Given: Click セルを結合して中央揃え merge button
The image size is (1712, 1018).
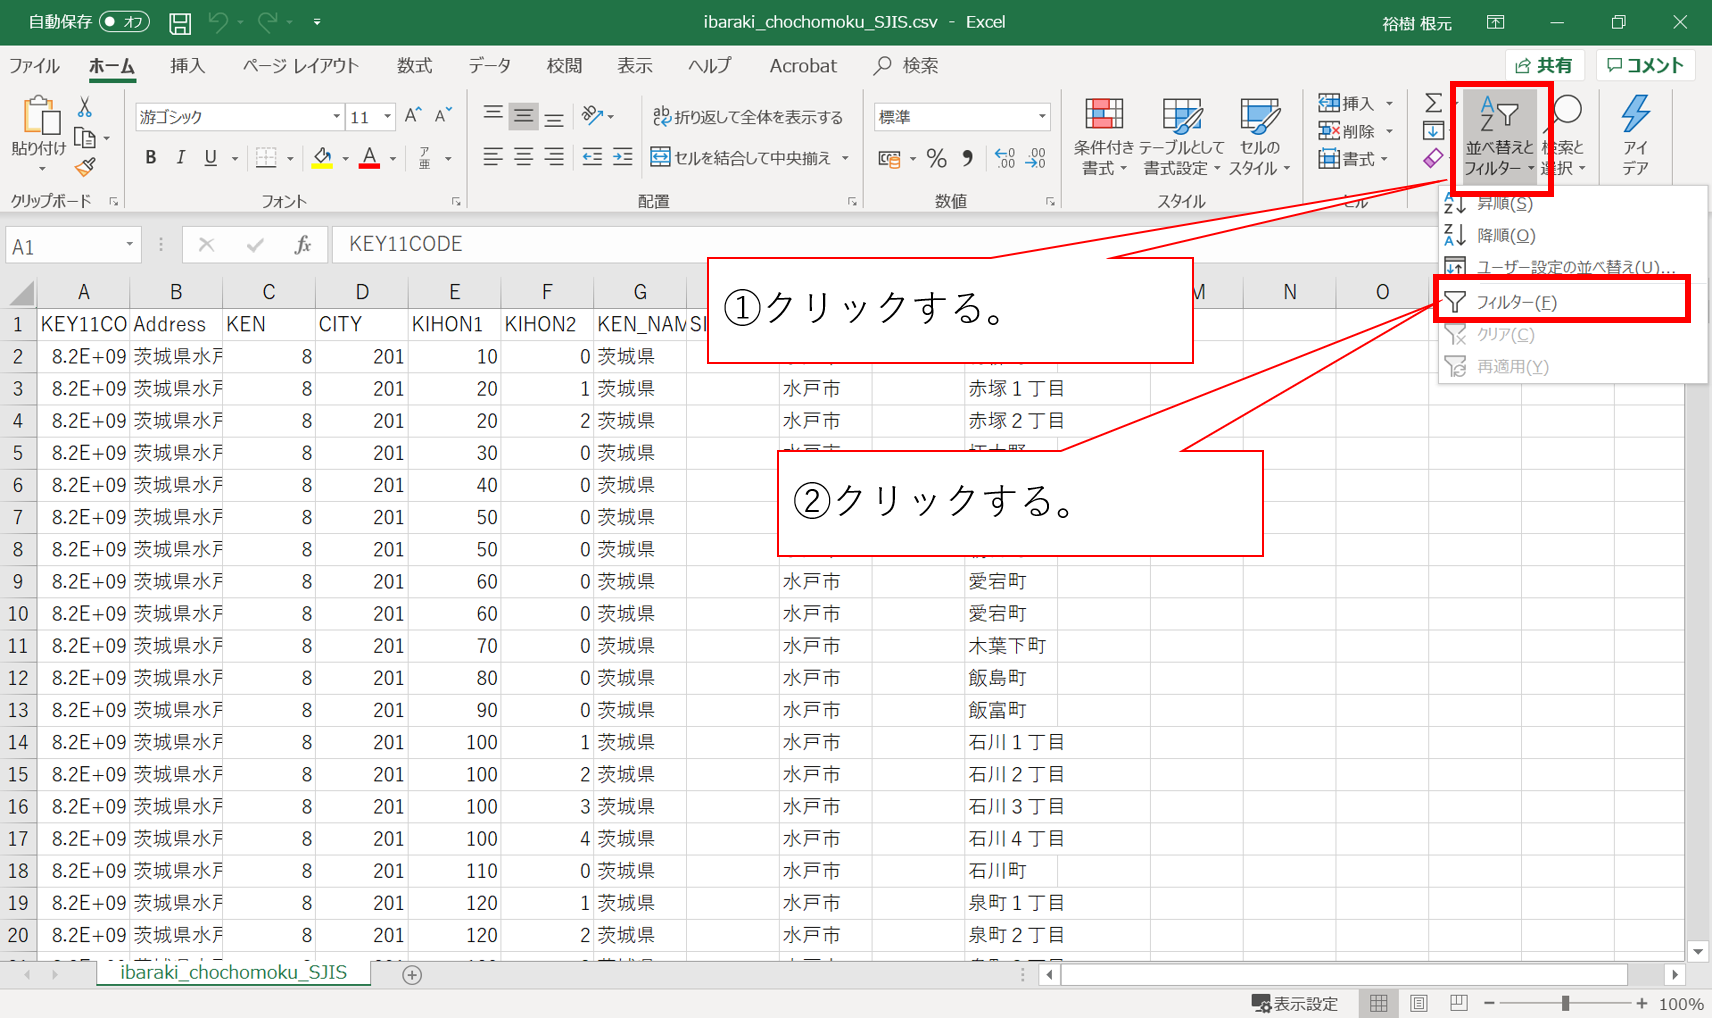Looking at the screenshot, I should 742,158.
